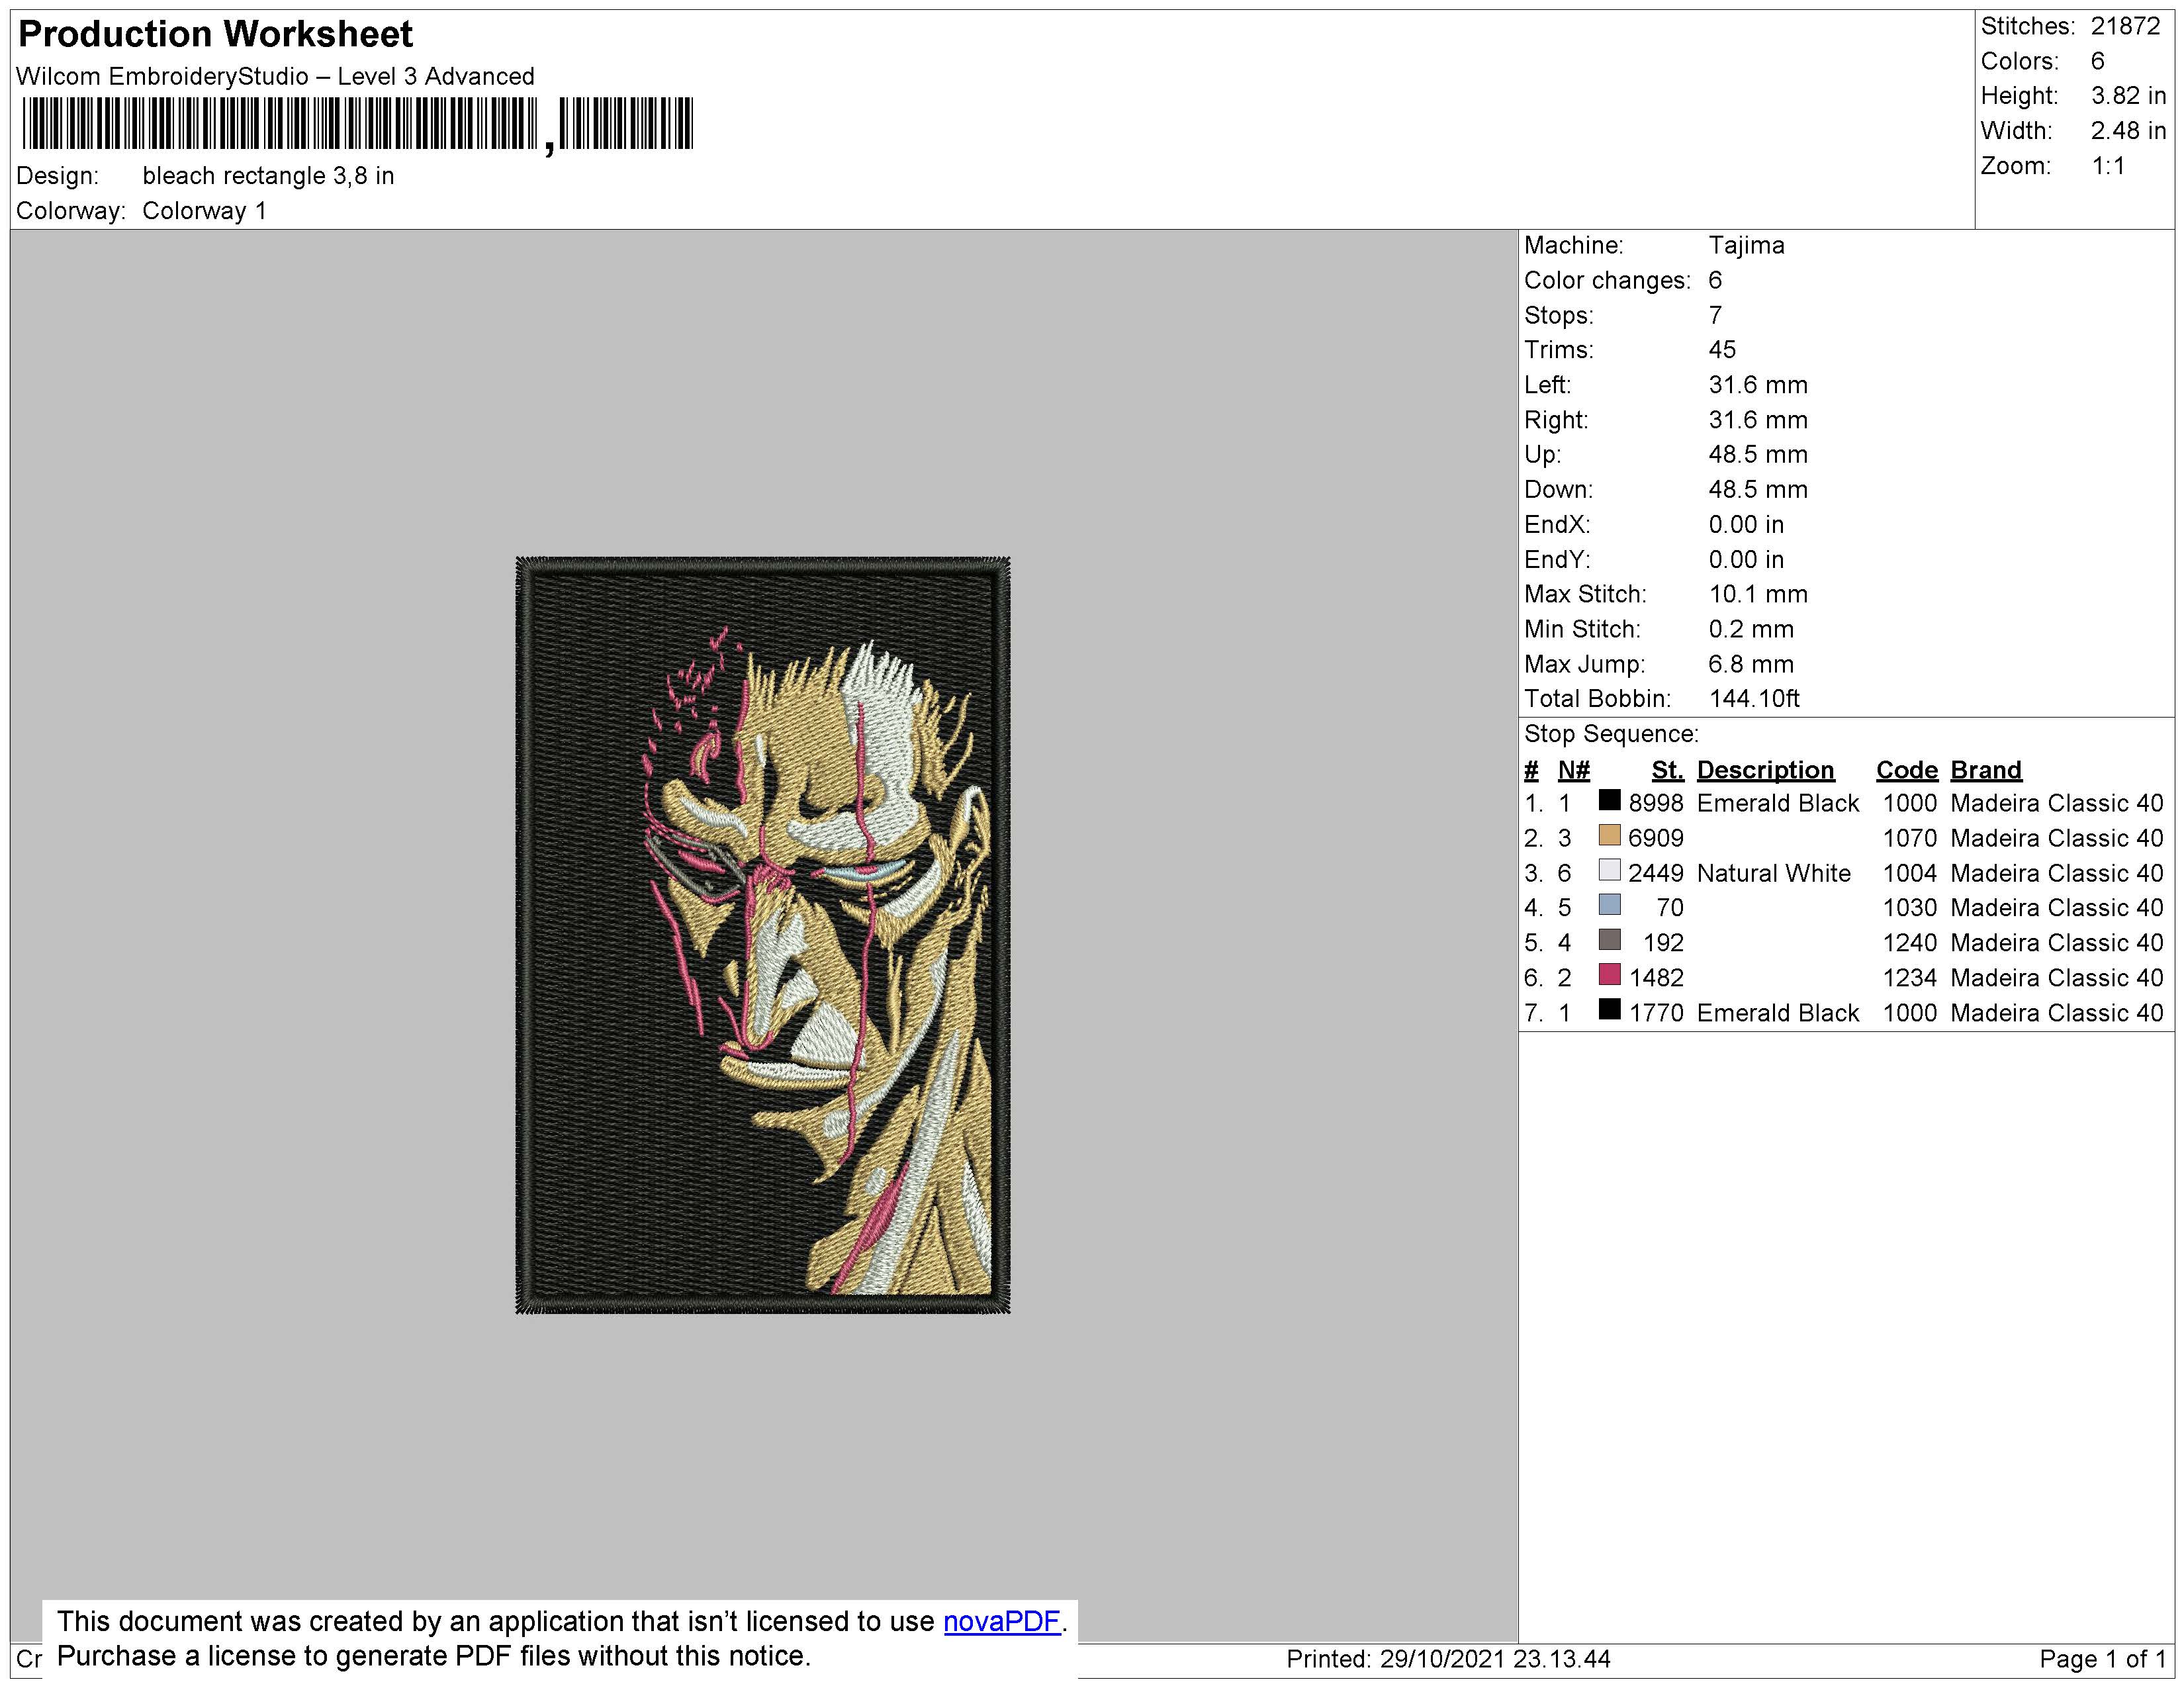Click the embroidered face design preview
This screenshot has height=1688, width=2184.
point(763,935)
